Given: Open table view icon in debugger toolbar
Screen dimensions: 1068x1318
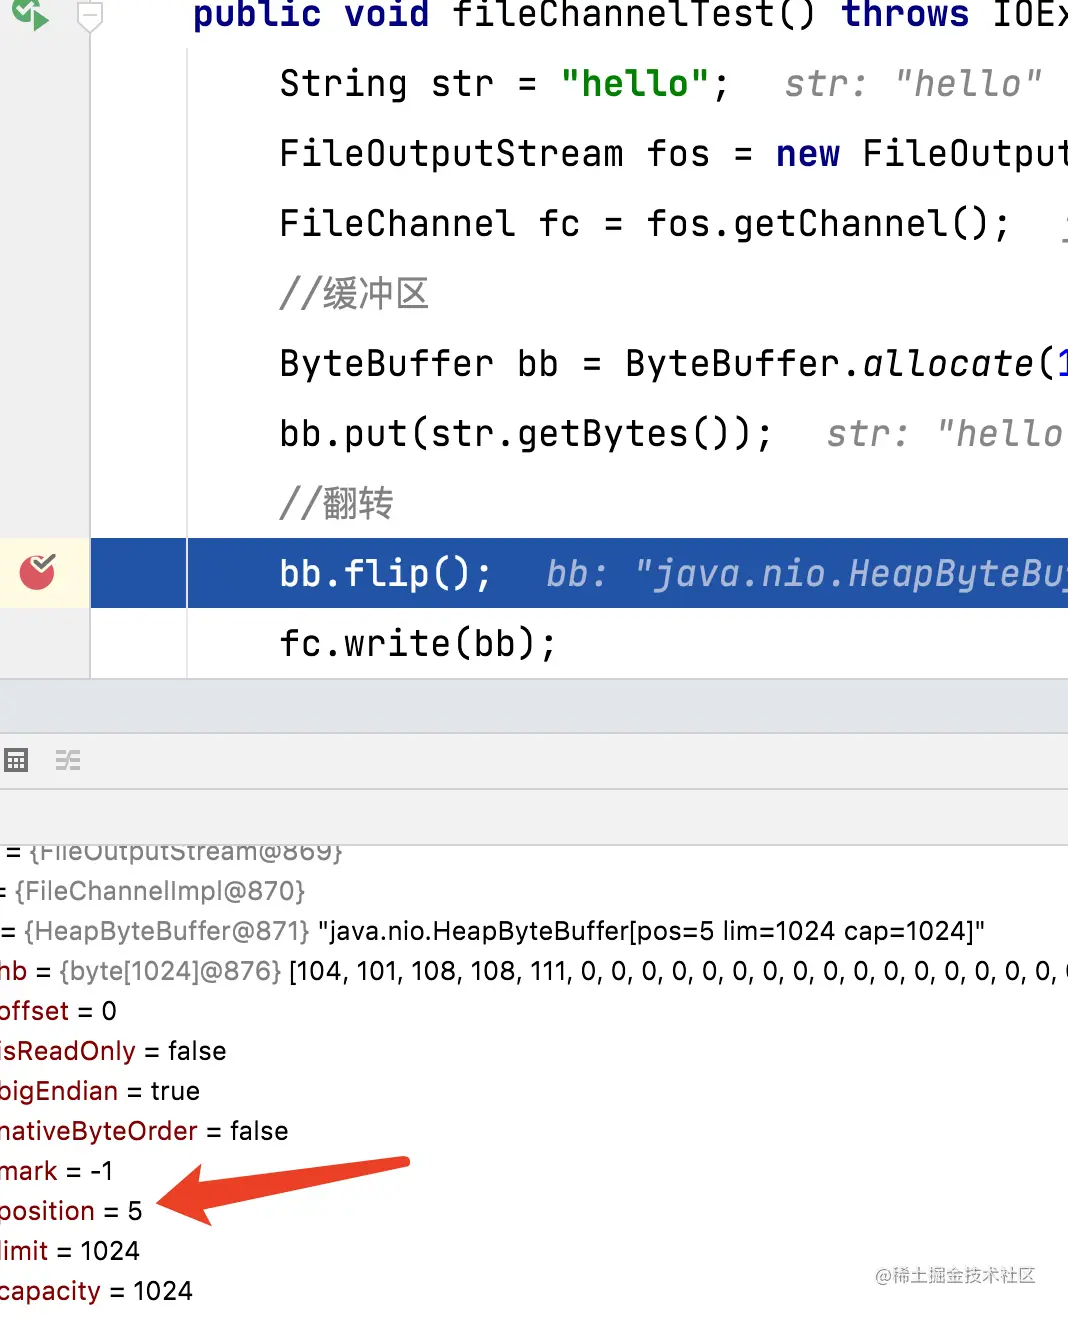Looking at the screenshot, I should (x=16, y=760).
